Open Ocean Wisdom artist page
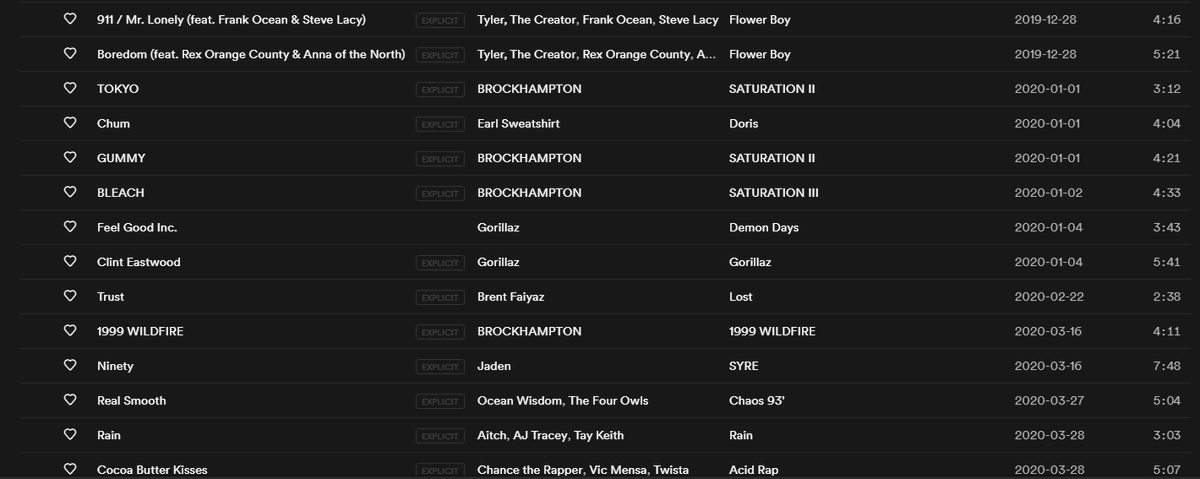 (x=519, y=401)
